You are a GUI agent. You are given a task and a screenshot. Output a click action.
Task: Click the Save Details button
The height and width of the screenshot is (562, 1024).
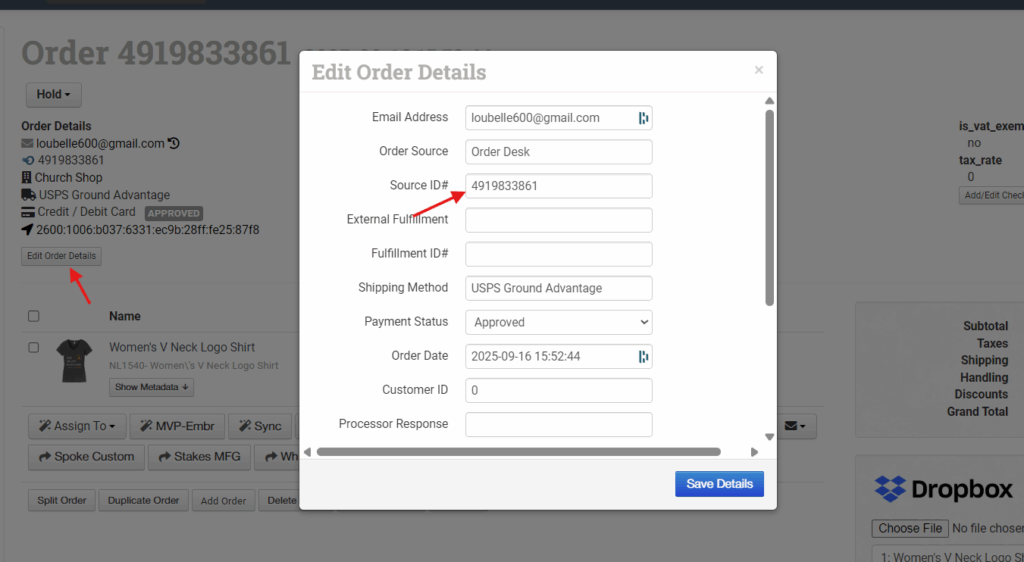(719, 484)
